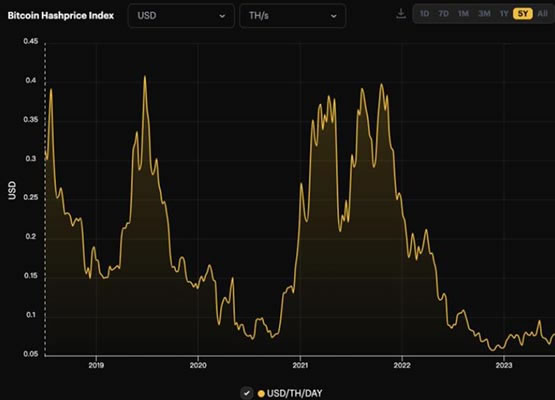Click the 2019 label on the time axis
This screenshot has height=400, width=555.
[x=96, y=365]
